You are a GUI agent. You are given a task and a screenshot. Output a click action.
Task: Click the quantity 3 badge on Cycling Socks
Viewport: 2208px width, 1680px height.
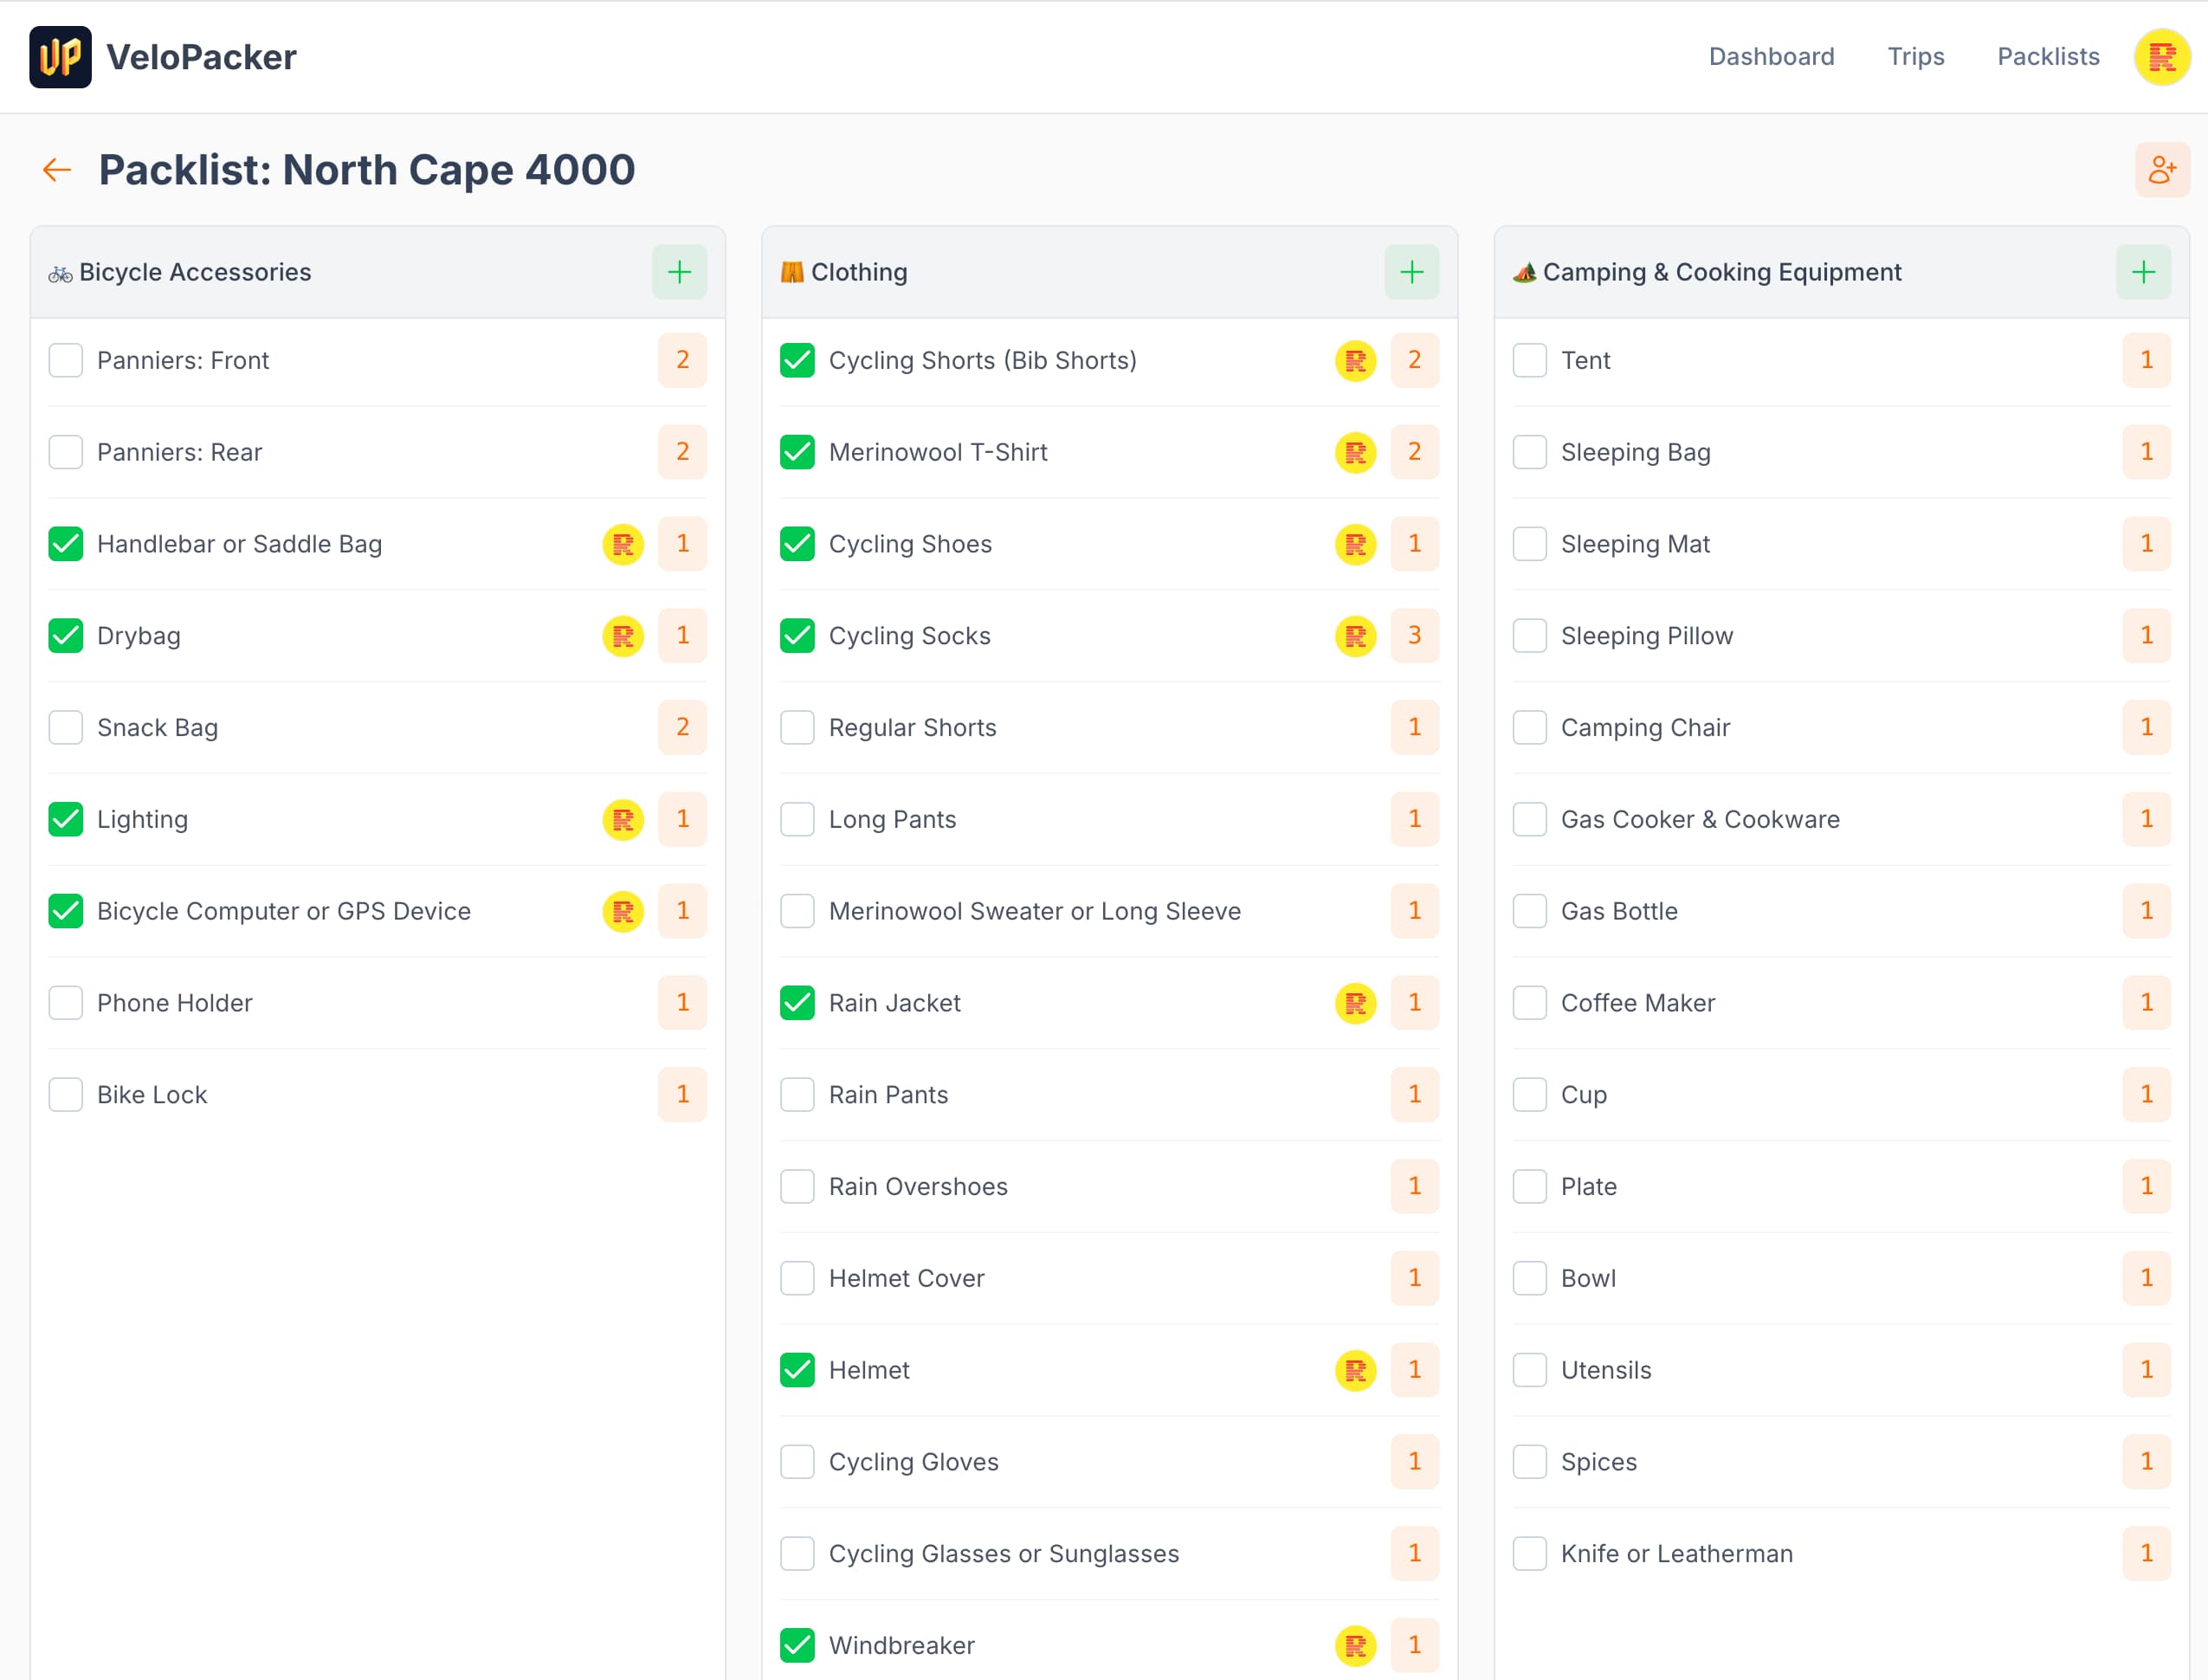tap(1414, 635)
